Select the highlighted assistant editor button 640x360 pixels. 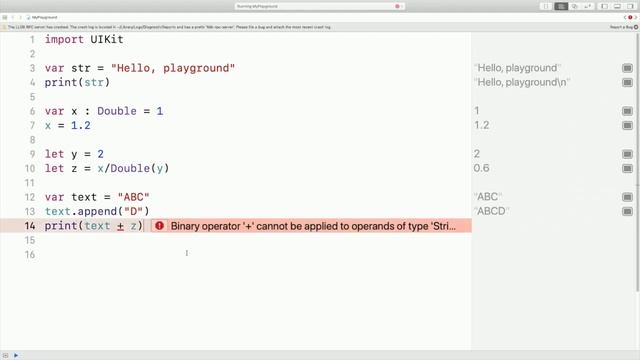(561, 6)
